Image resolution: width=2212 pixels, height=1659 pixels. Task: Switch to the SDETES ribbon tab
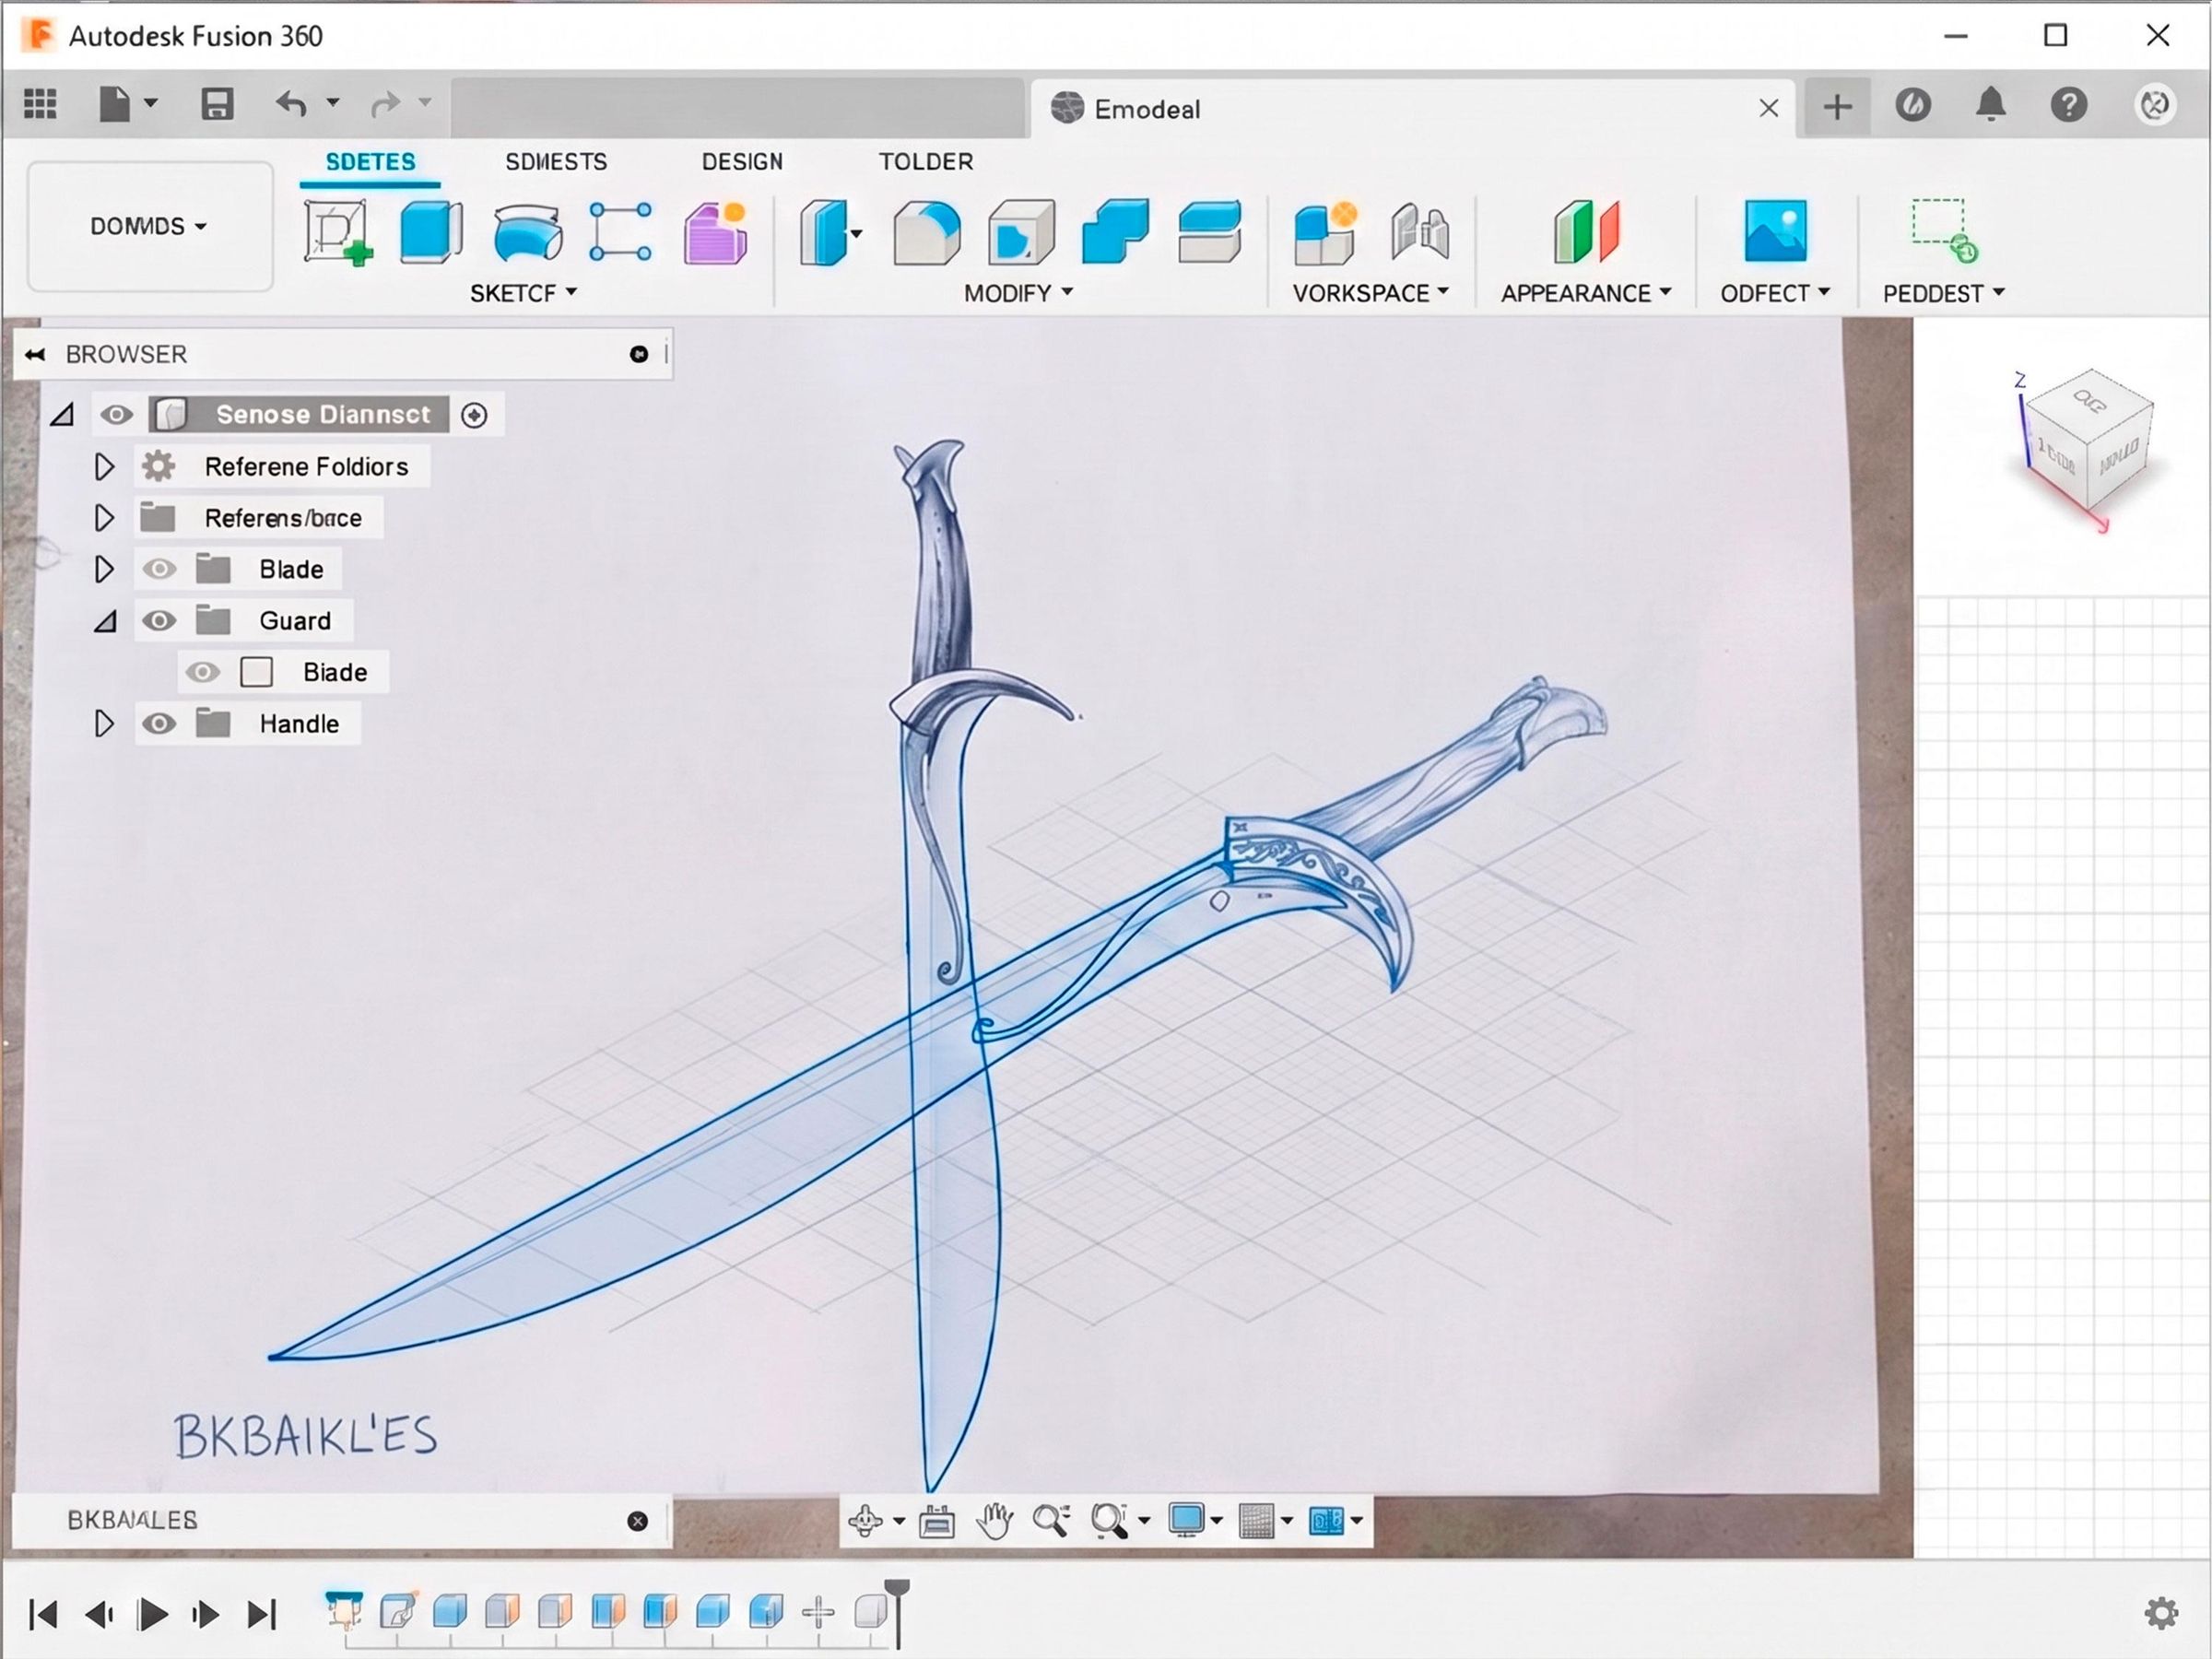pos(370,162)
